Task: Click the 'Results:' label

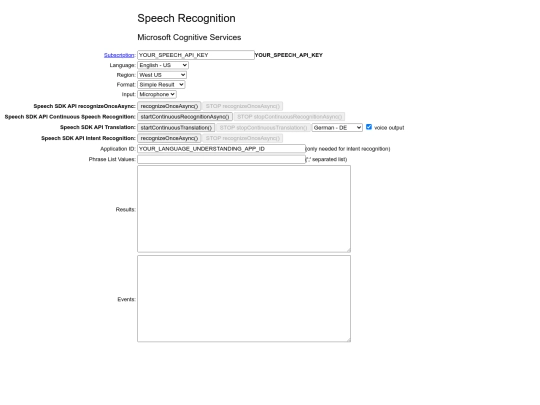Action: (x=125, y=209)
